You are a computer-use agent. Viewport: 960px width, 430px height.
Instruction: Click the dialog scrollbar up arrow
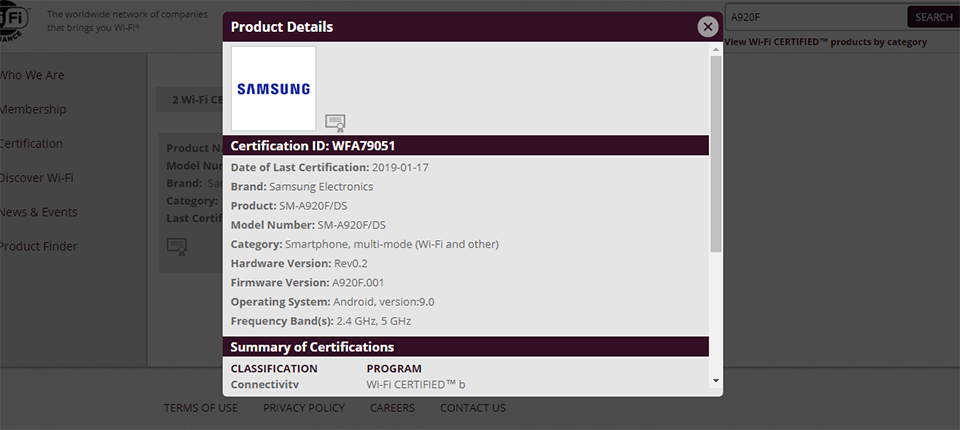coord(716,49)
